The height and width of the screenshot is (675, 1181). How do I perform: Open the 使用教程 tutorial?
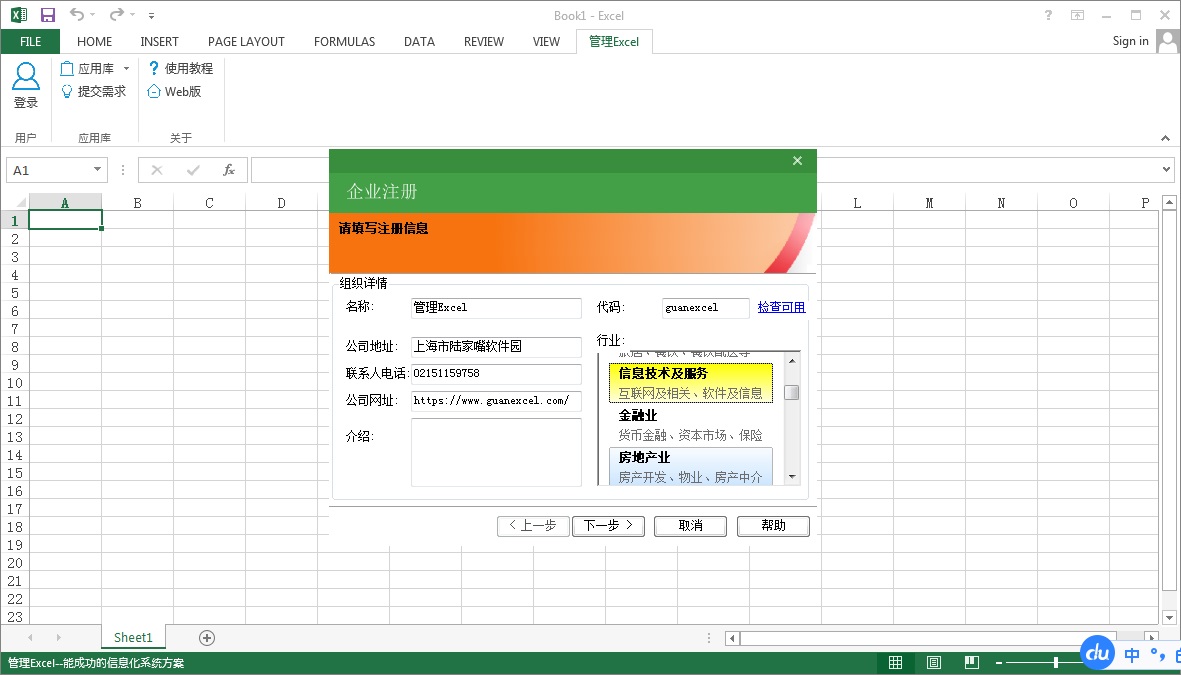(x=181, y=69)
